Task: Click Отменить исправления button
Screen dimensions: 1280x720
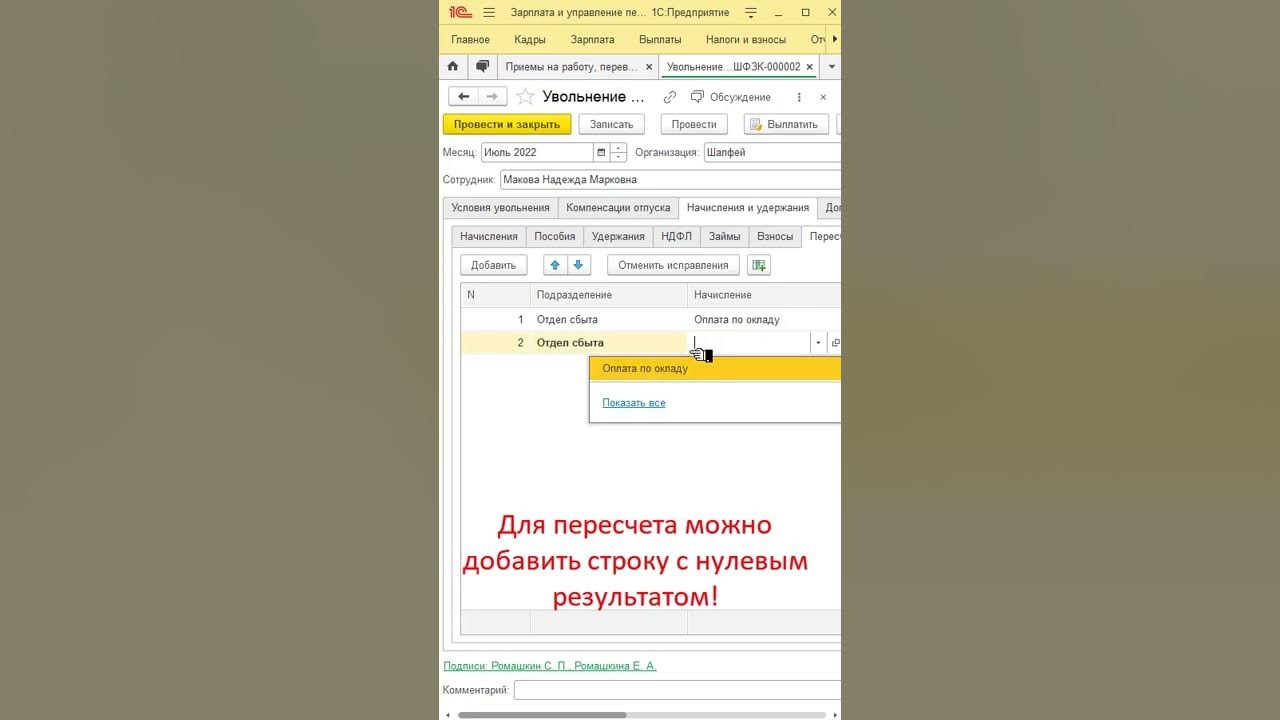Action: 673,265
